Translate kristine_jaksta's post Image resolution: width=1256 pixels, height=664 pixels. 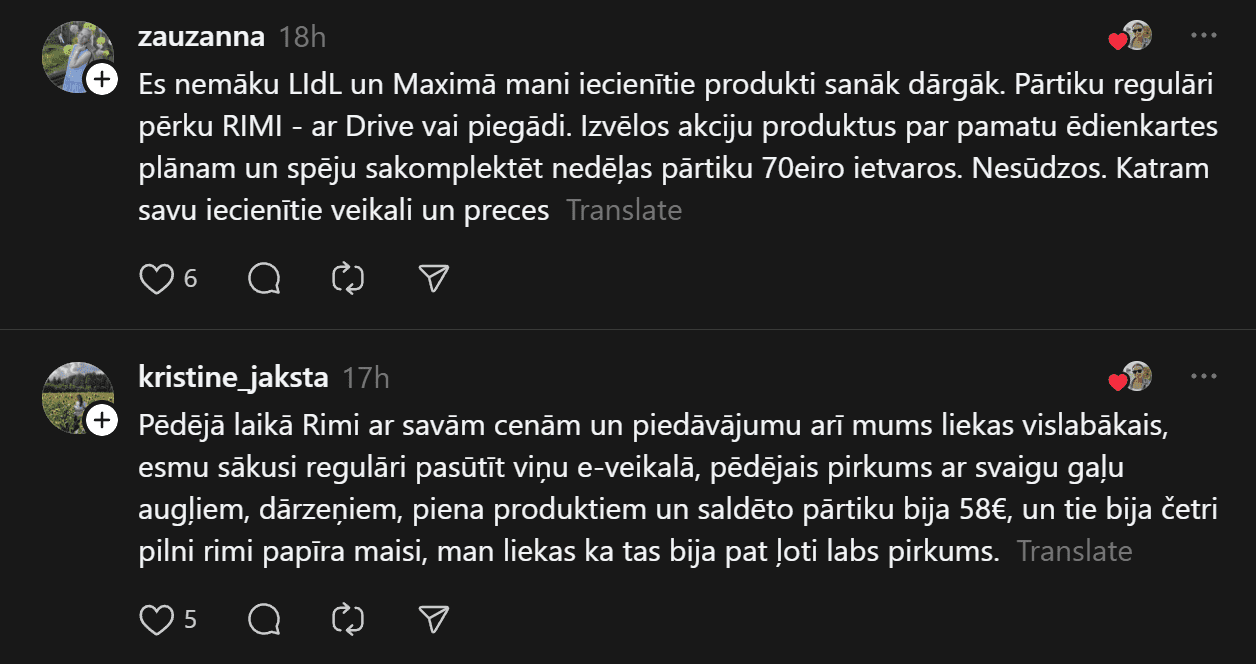(x=1074, y=551)
